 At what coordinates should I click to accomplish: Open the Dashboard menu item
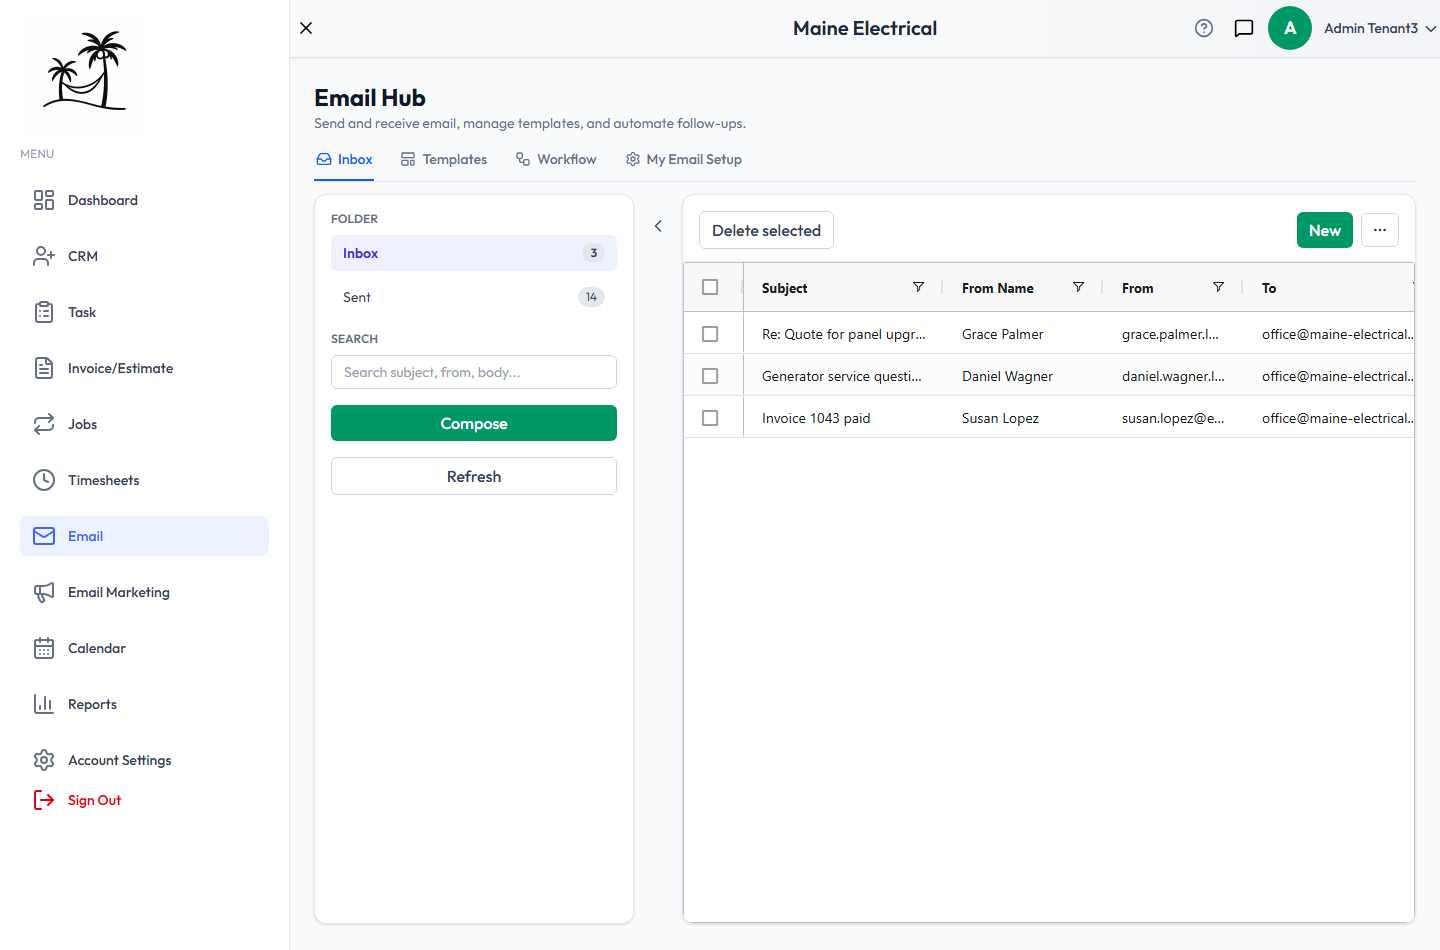pos(144,200)
